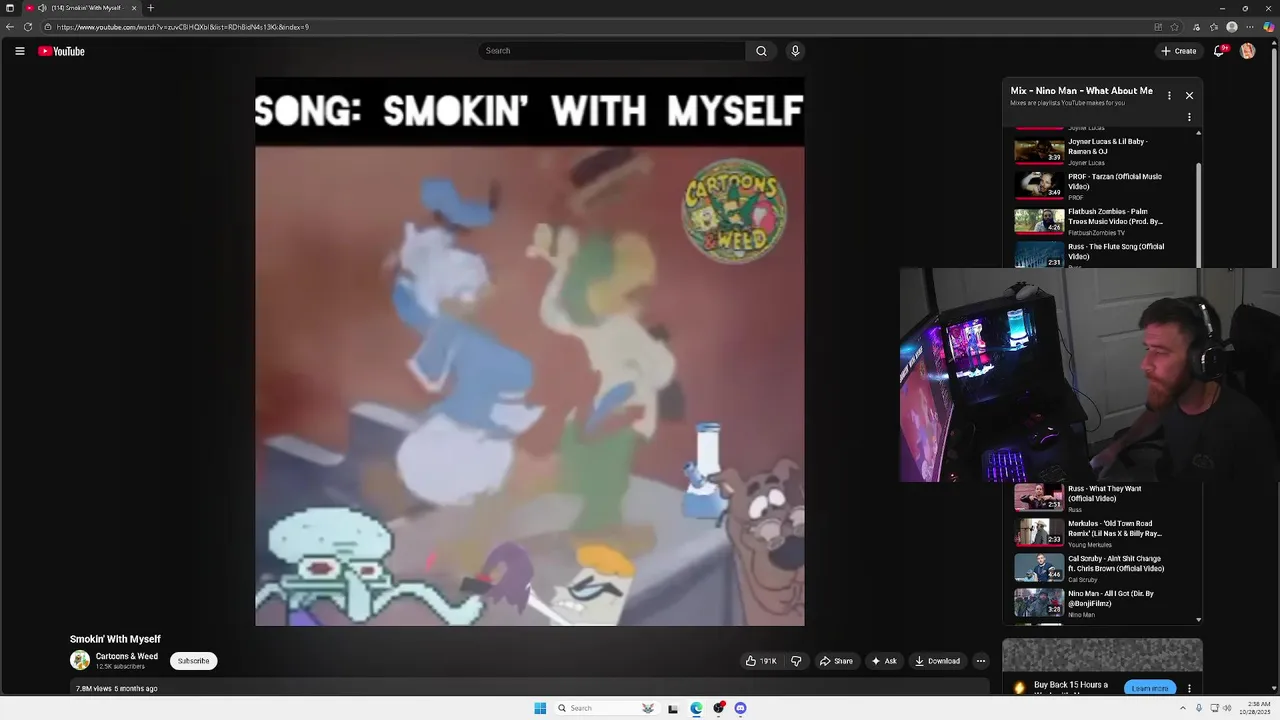This screenshot has height=720, width=1280.
Task: Open Edge settings and more ellipsis
Action: point(1250,27)
